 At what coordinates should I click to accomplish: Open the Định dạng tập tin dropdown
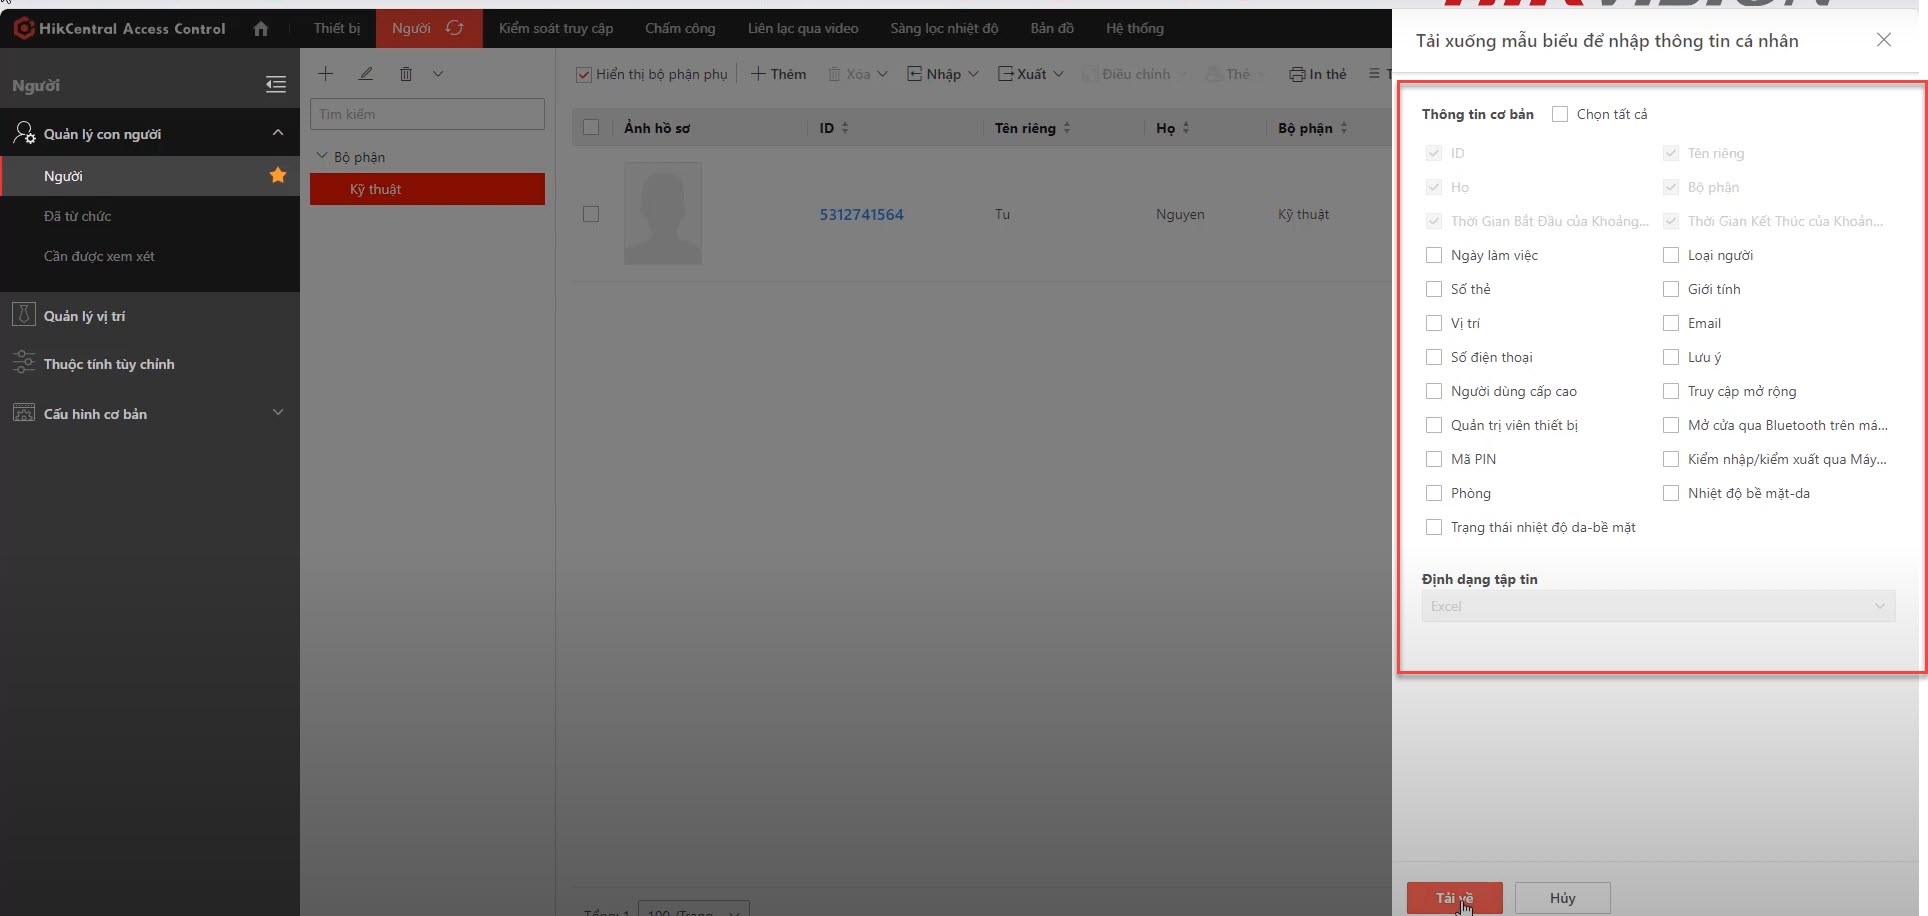pos(1658,606)
